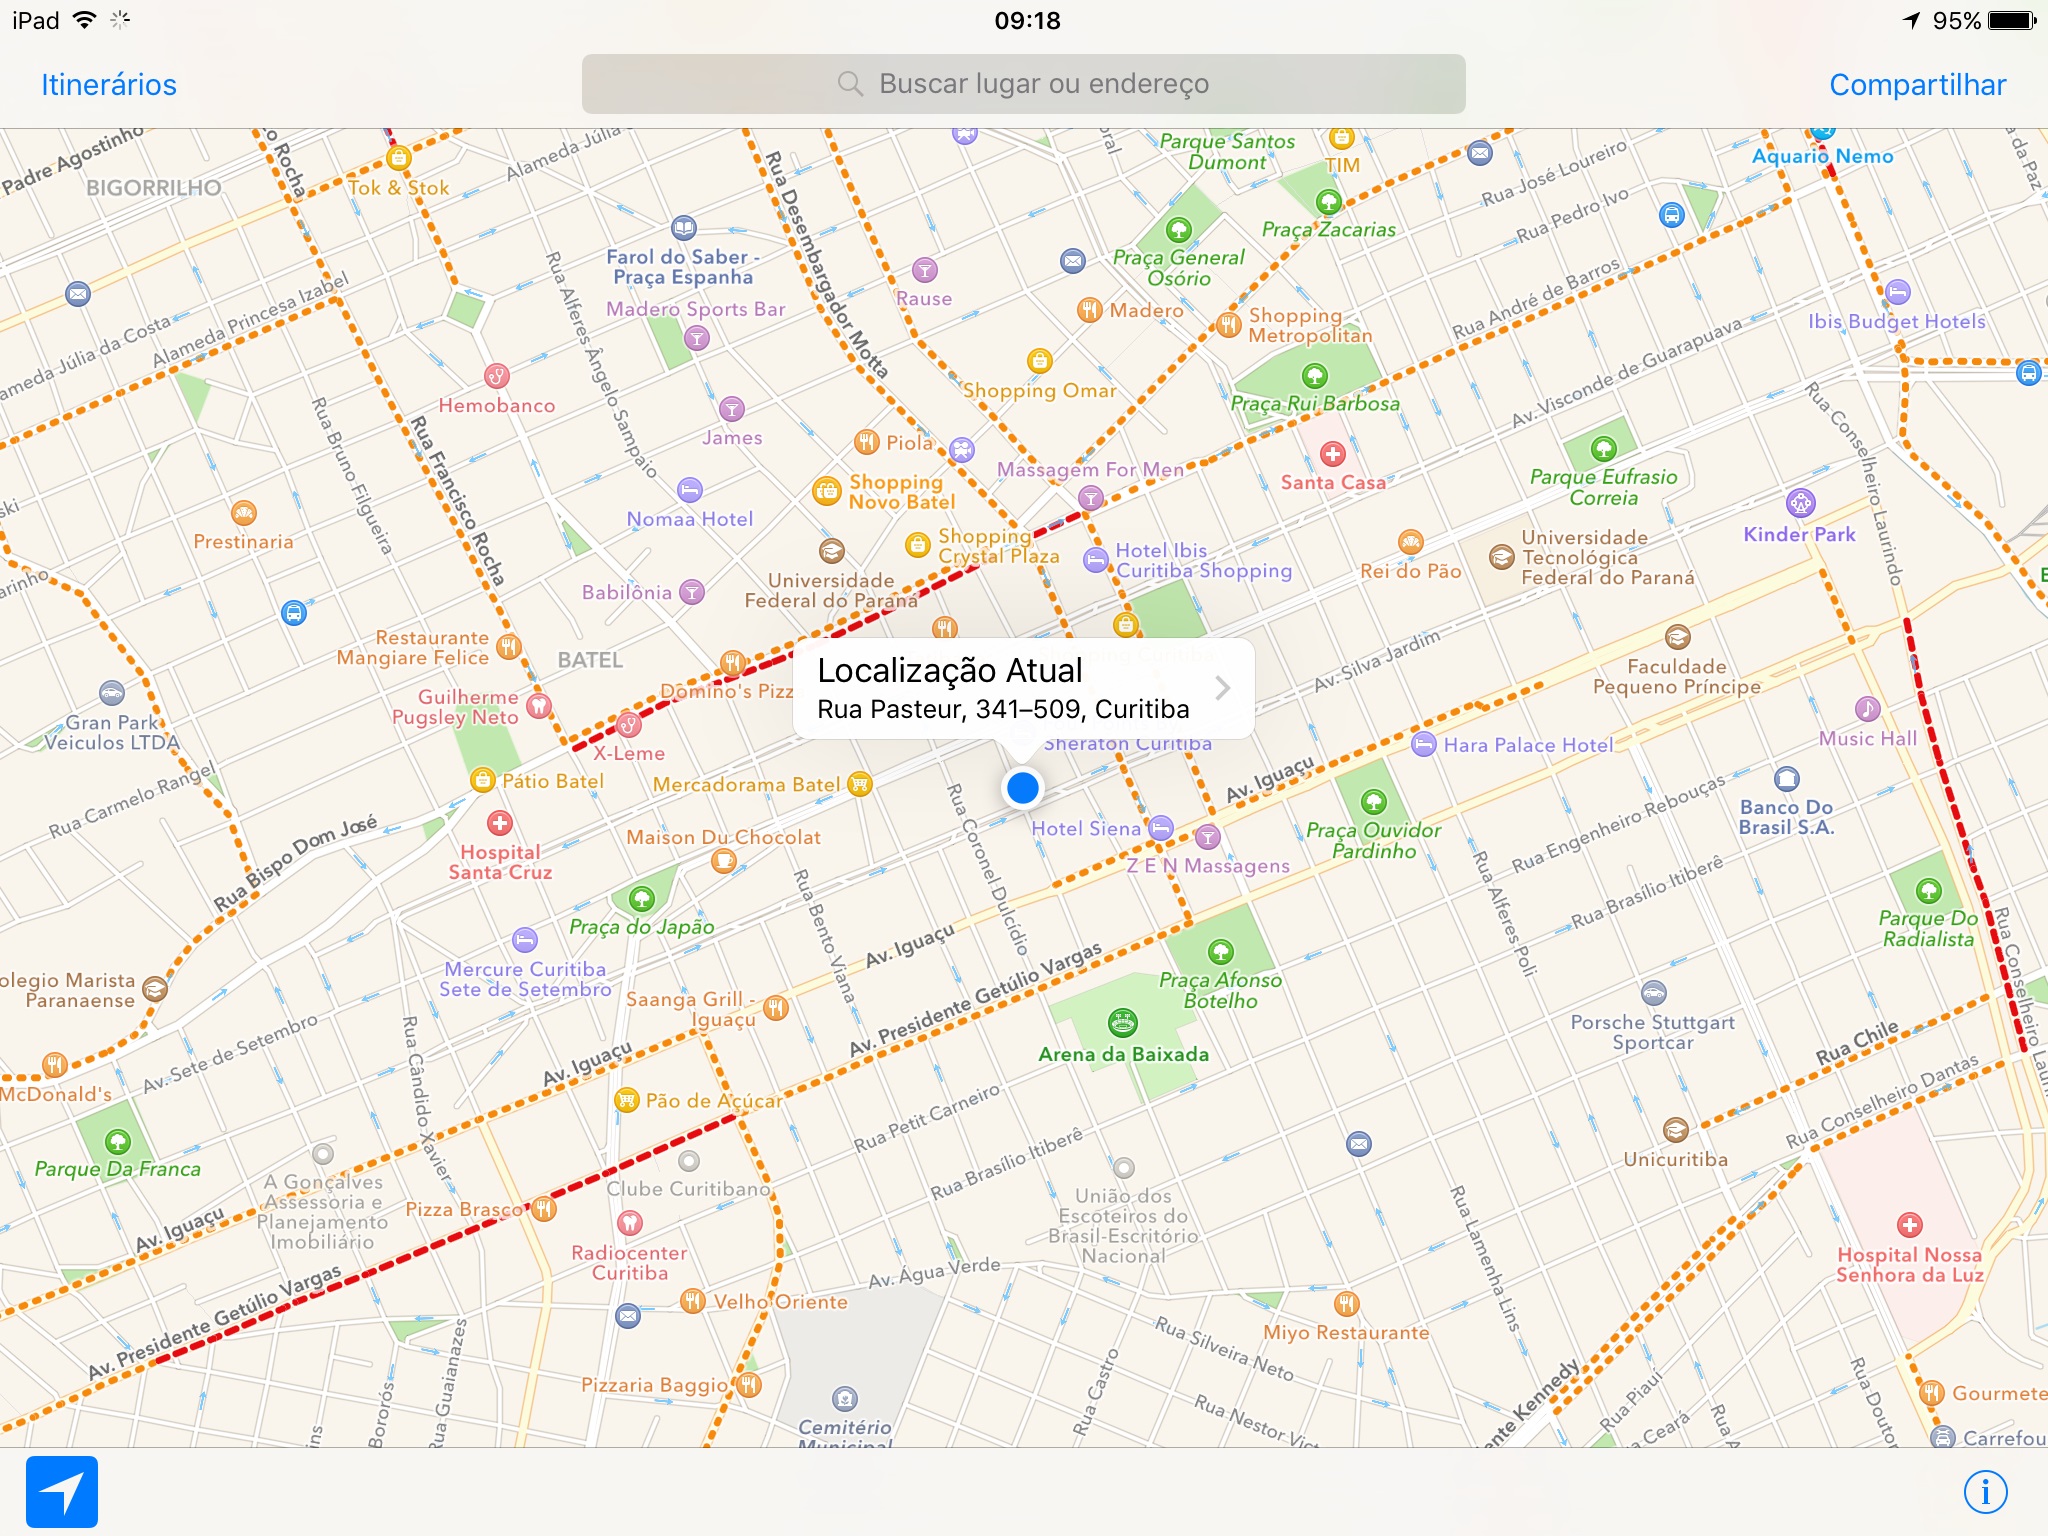
Task: Select the Parque Eufrasio Correia pin
Action: pyautogui.click(x=1603, y=448)
